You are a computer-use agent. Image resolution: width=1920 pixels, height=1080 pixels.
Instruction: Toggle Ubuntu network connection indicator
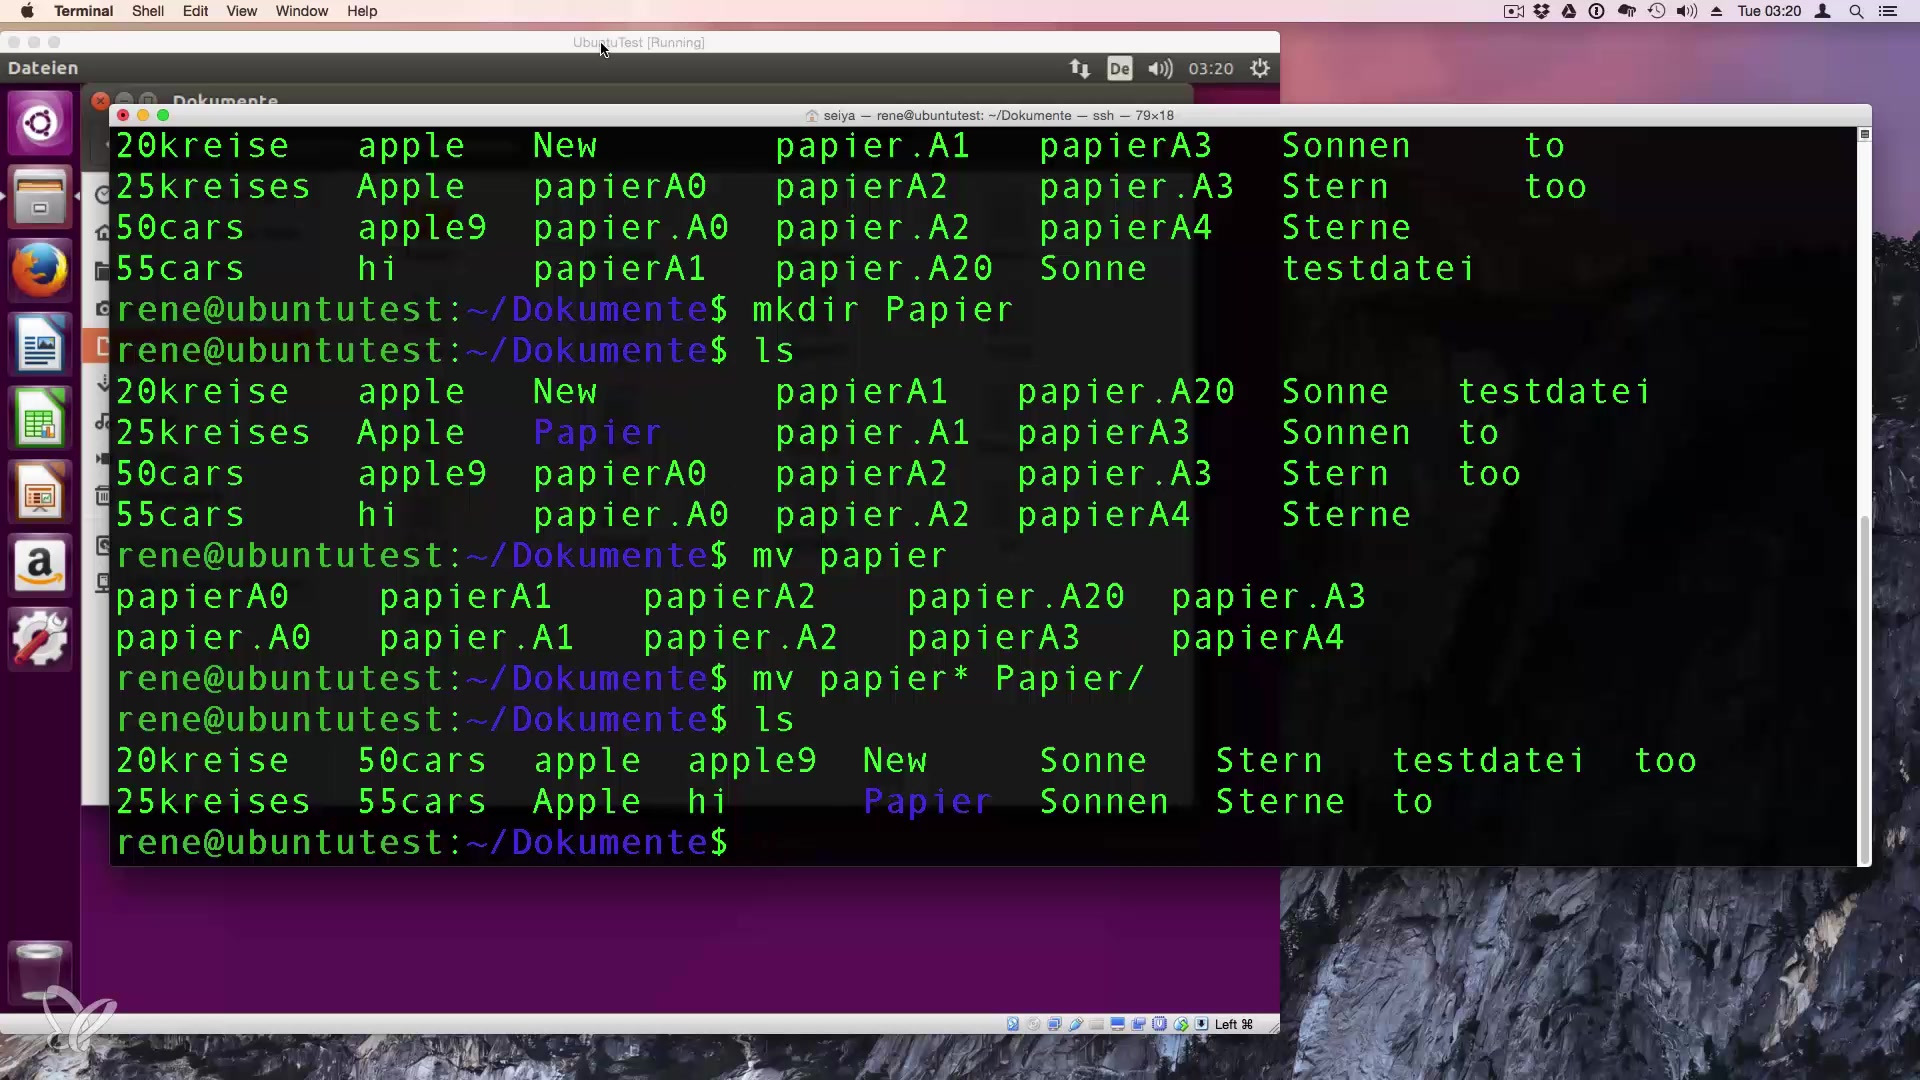[x=1079, y=69]
